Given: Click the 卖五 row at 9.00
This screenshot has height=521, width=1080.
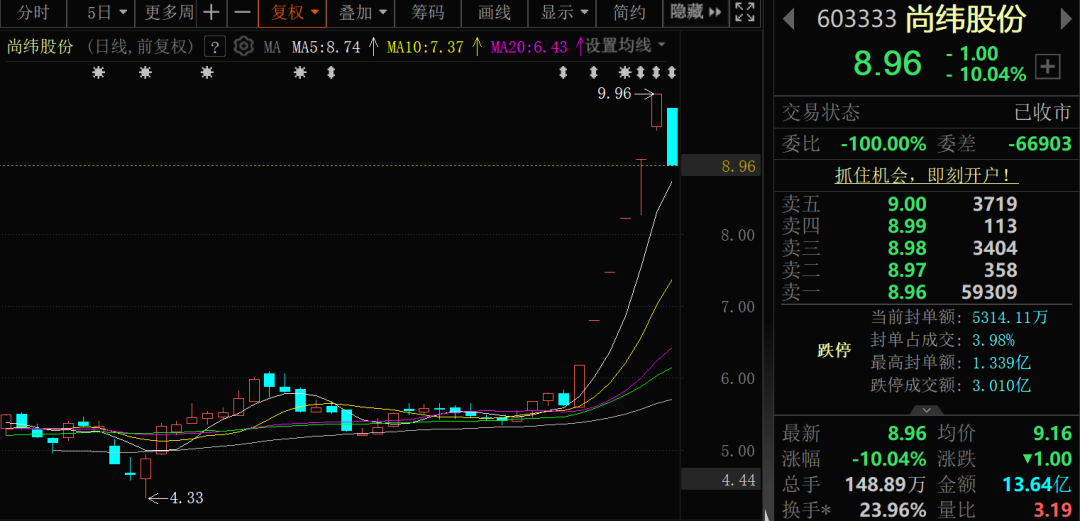Looking at the screenshot, I should click(x=926, y=204).
